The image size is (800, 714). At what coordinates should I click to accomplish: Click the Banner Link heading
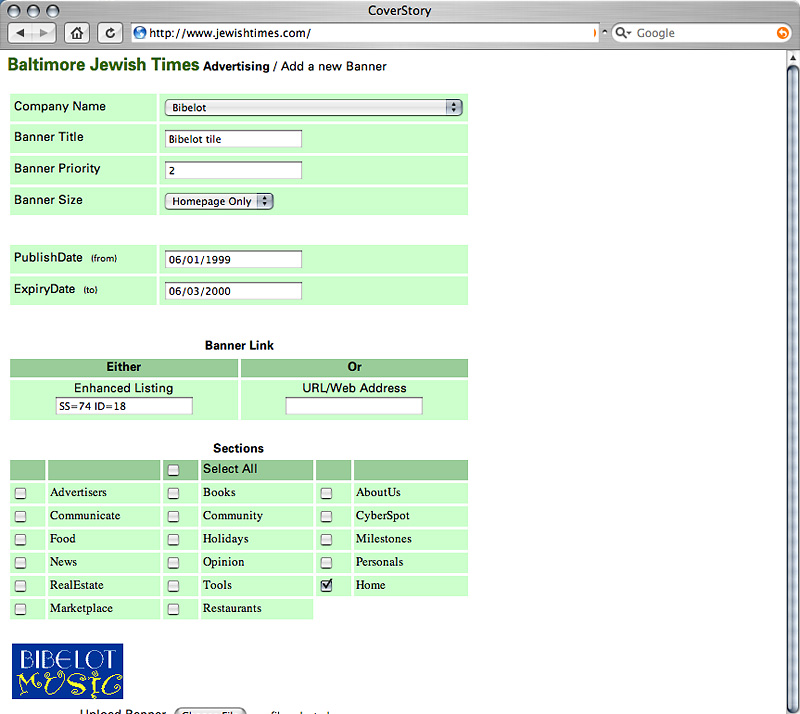239,346
